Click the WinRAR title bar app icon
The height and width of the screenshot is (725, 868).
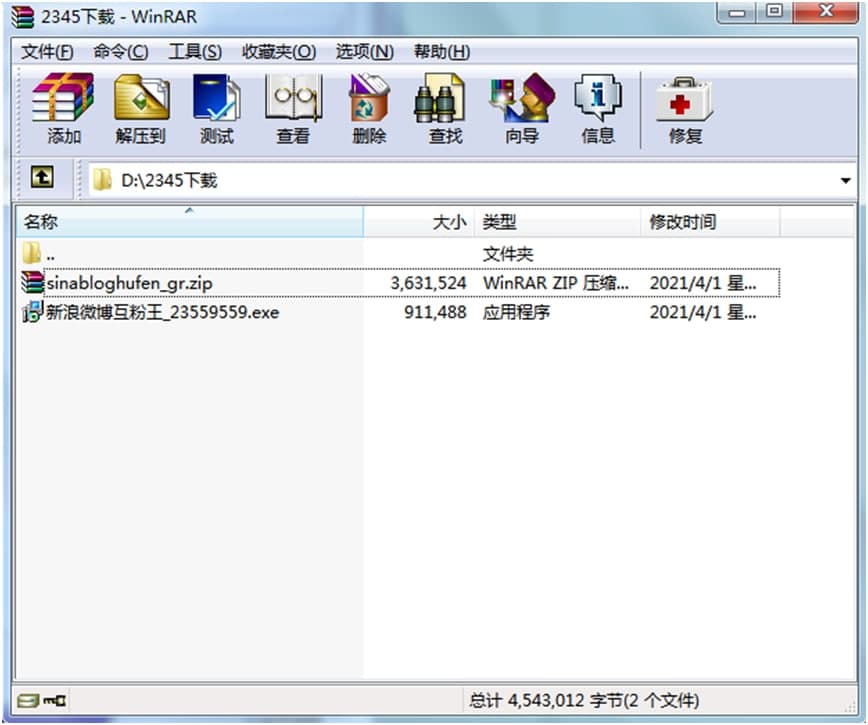23,17
